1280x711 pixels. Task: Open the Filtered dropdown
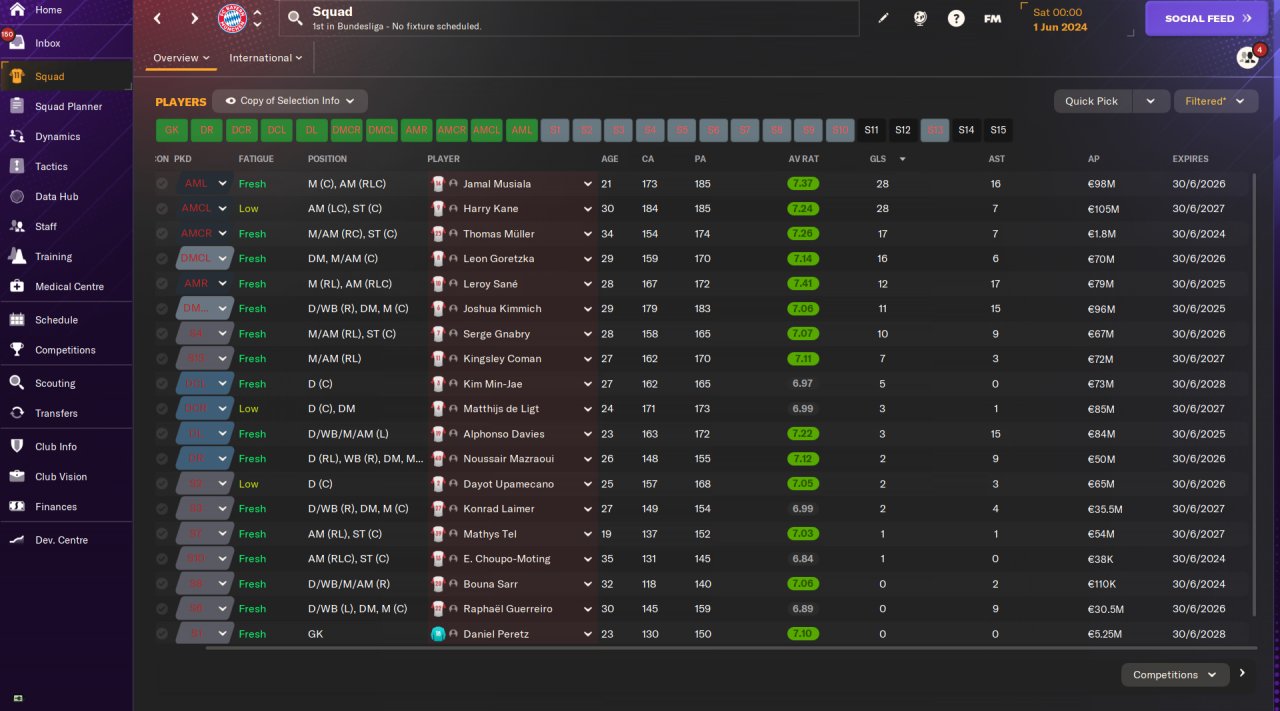click(1216, 101)
